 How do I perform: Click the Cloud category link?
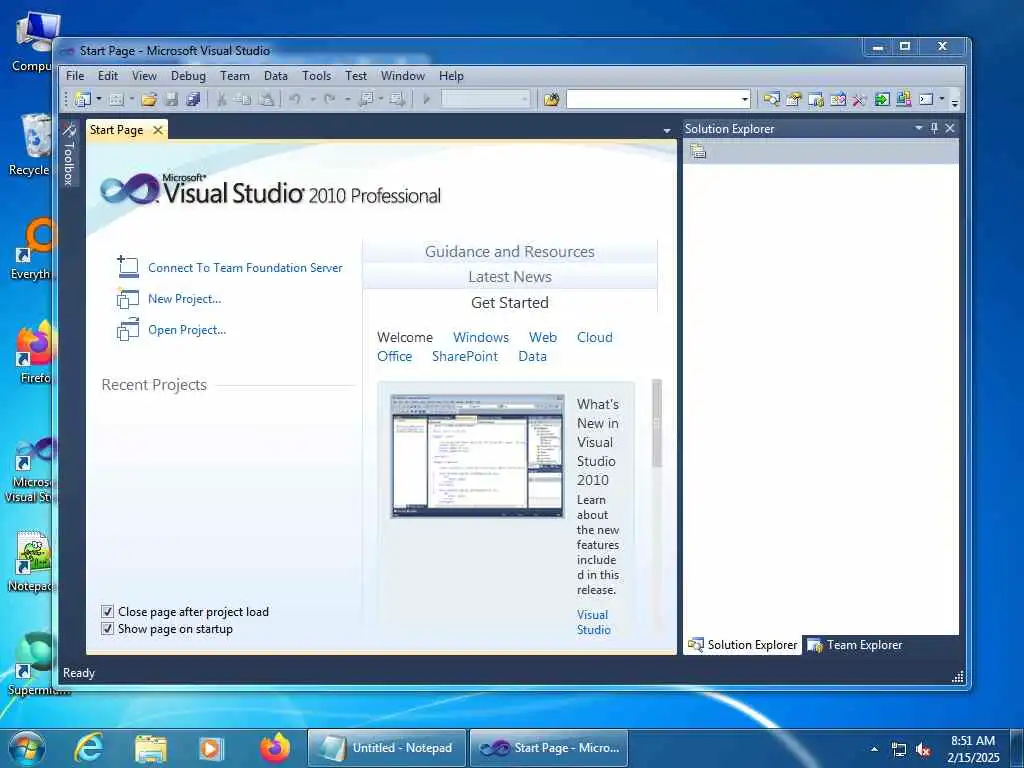click(594, 338)
